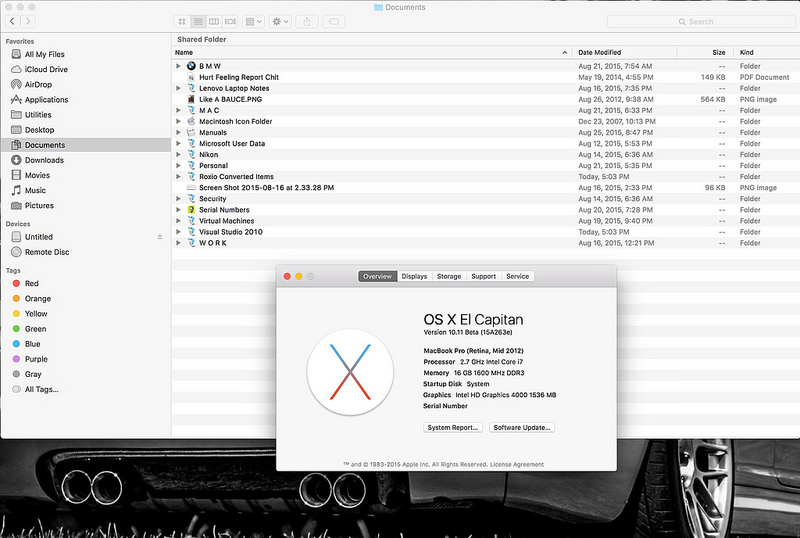
Task: Open Pictures in sidebar
Action: tap(39, 206)
